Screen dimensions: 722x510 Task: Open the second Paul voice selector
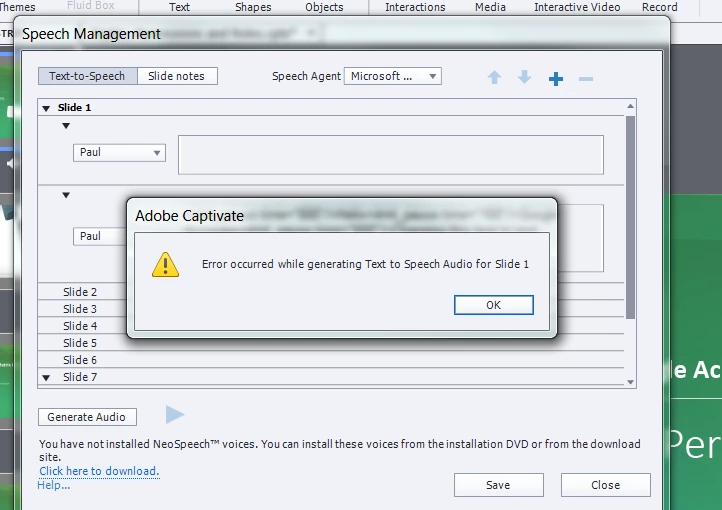point(99,237)
